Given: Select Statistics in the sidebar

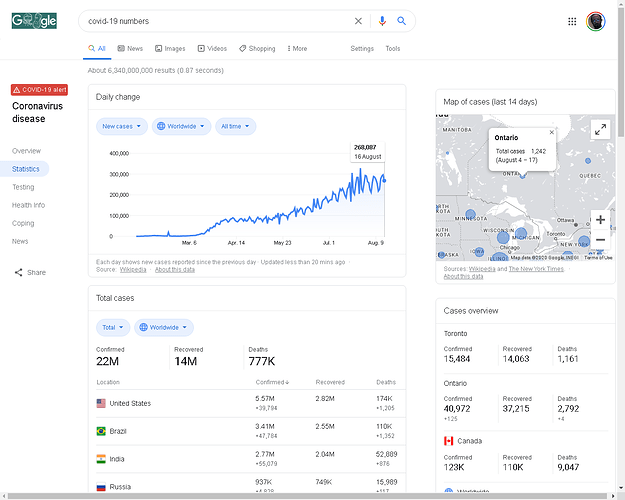Looking at the screenshot, I should 24,169.
